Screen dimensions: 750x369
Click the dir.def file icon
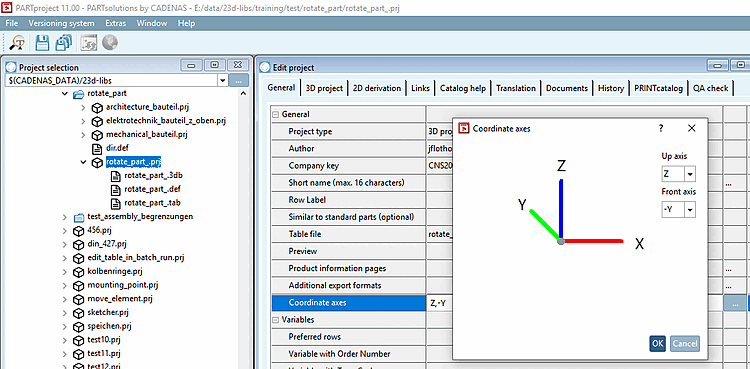coord(97,148)
